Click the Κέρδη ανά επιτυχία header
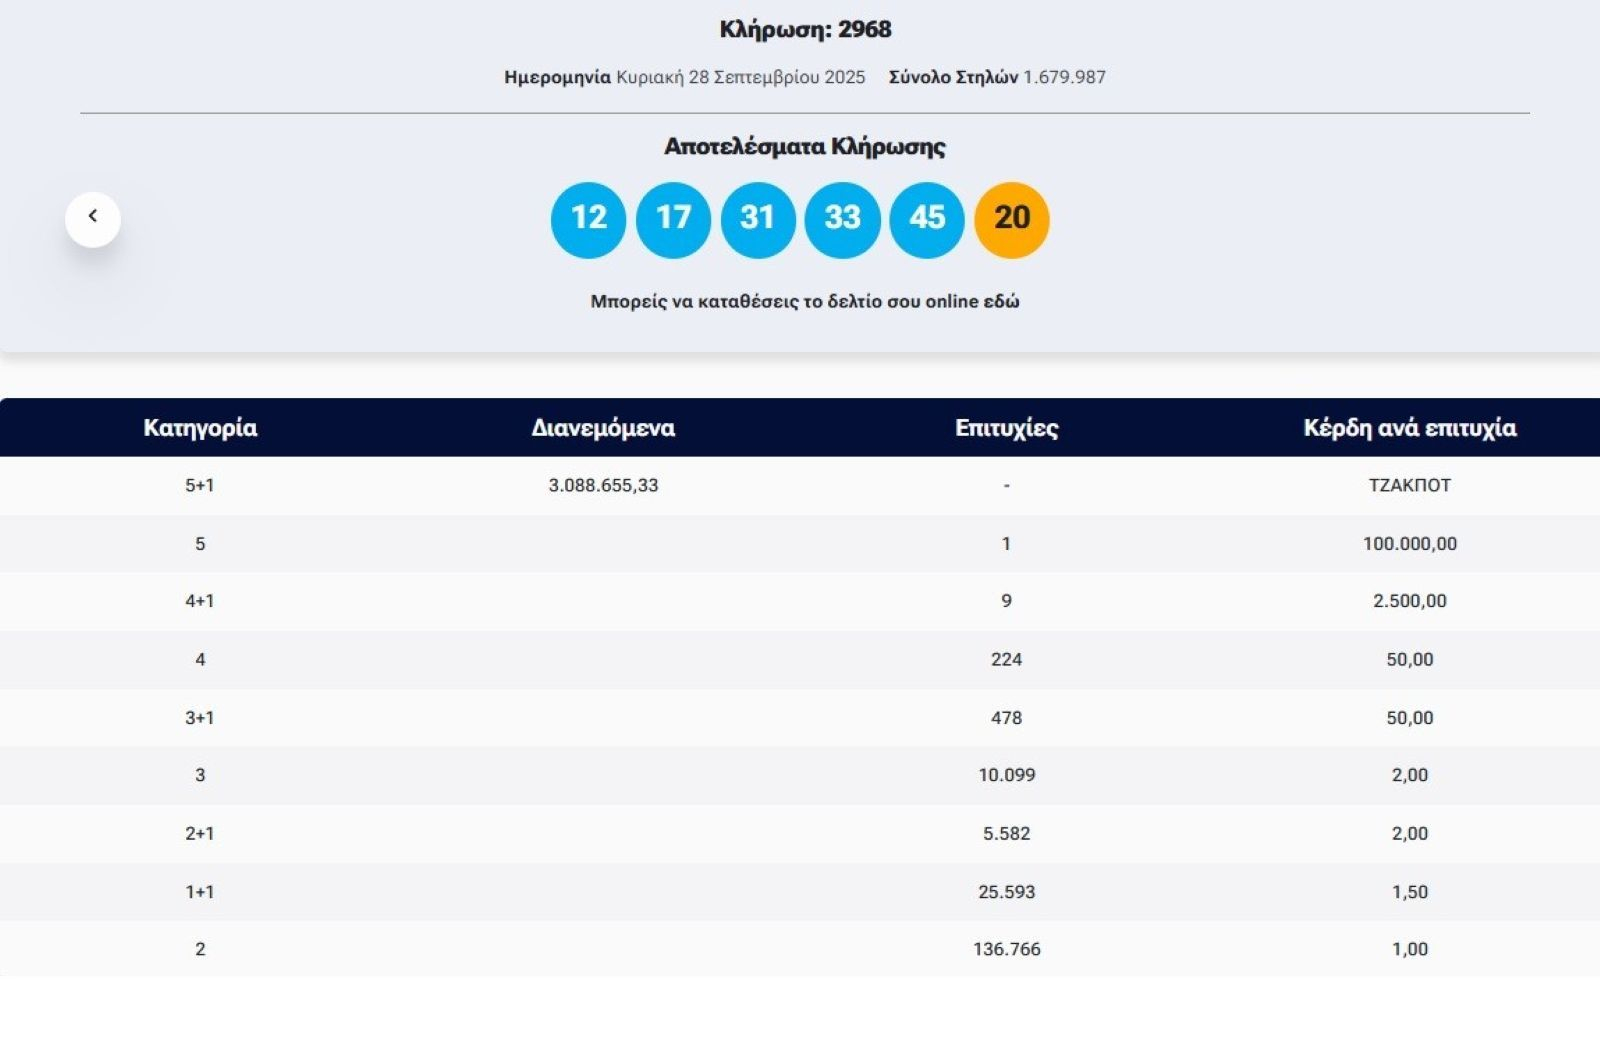 point(1409,428)
